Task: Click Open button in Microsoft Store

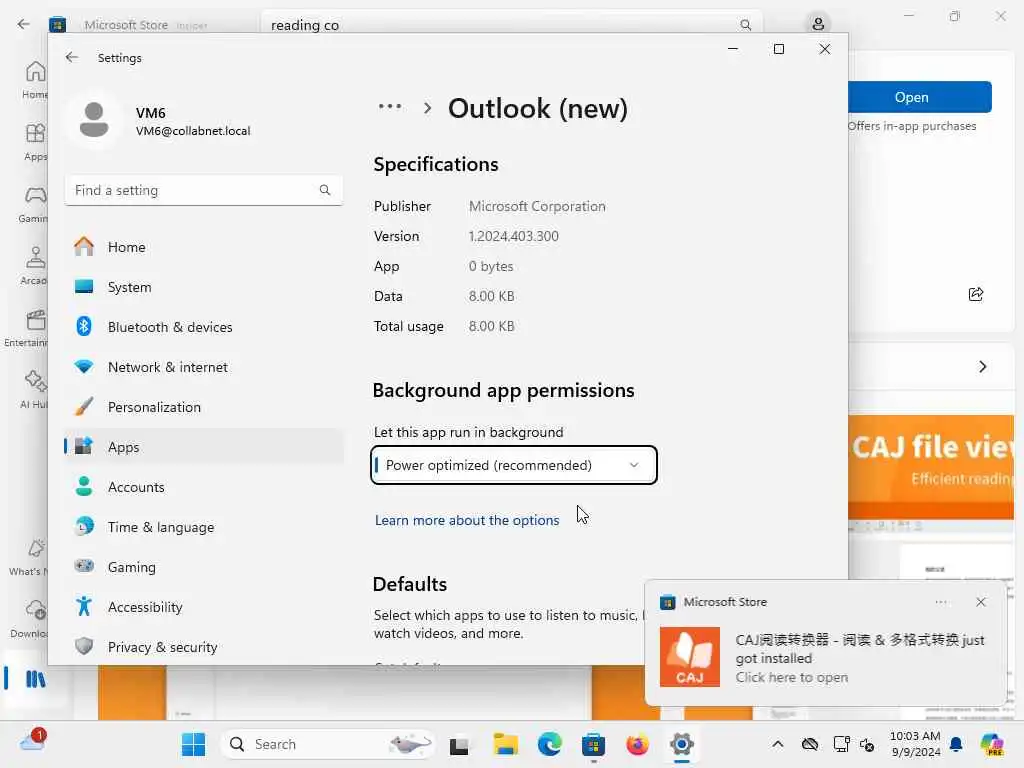Action: pyautogui.click(x=920, y=97)
